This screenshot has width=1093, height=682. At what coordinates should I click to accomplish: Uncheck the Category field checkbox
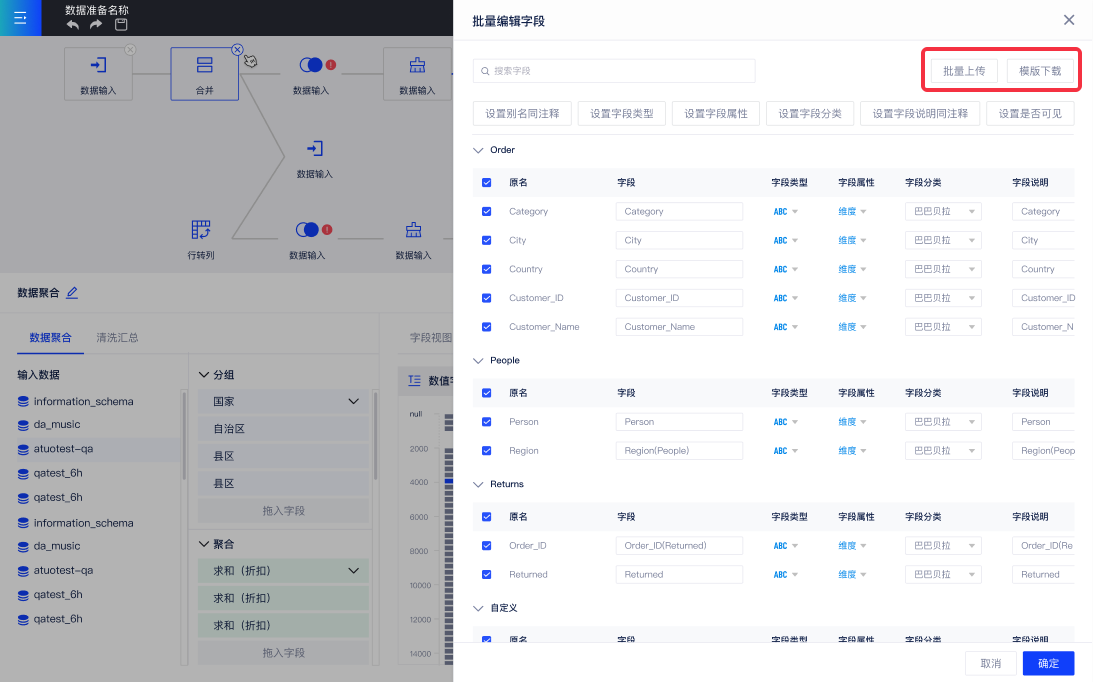point(487,212)
